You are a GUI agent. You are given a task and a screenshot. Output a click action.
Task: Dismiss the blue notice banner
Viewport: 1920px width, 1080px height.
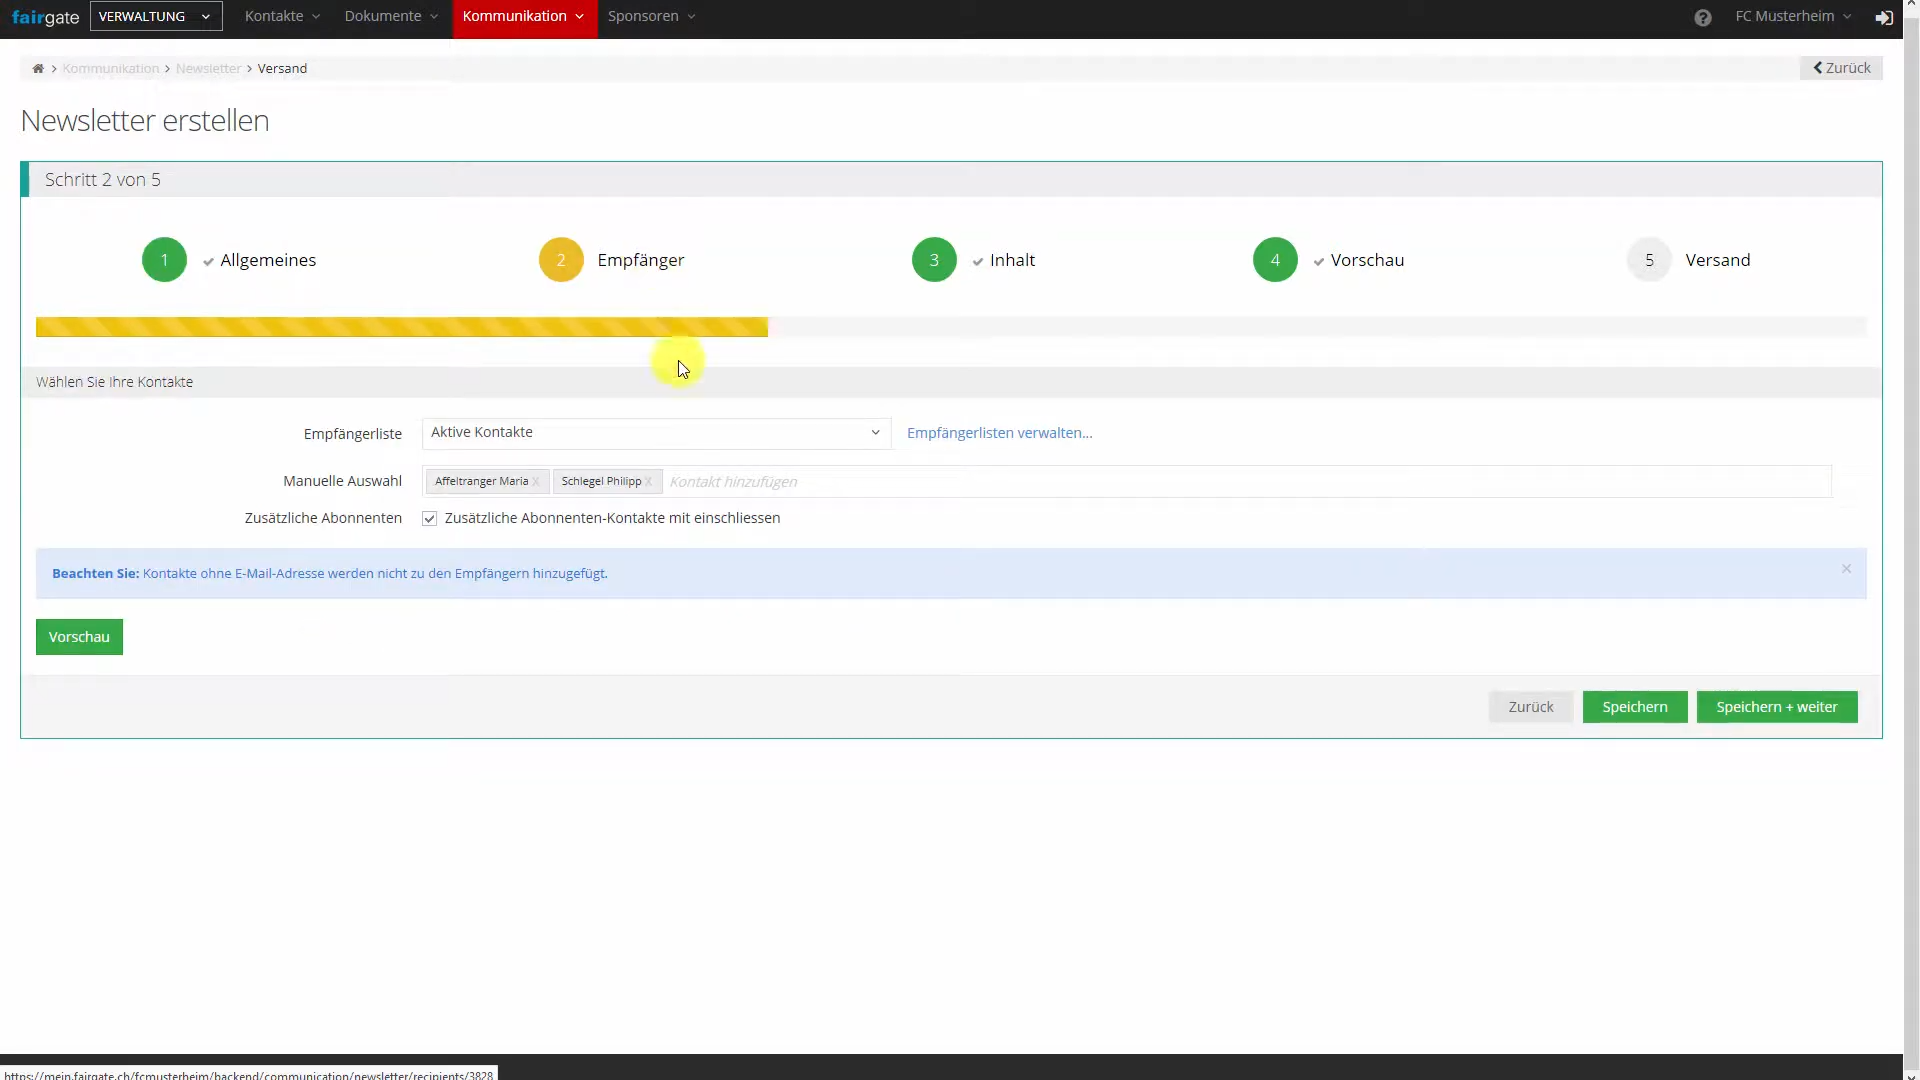[1846, 569]
